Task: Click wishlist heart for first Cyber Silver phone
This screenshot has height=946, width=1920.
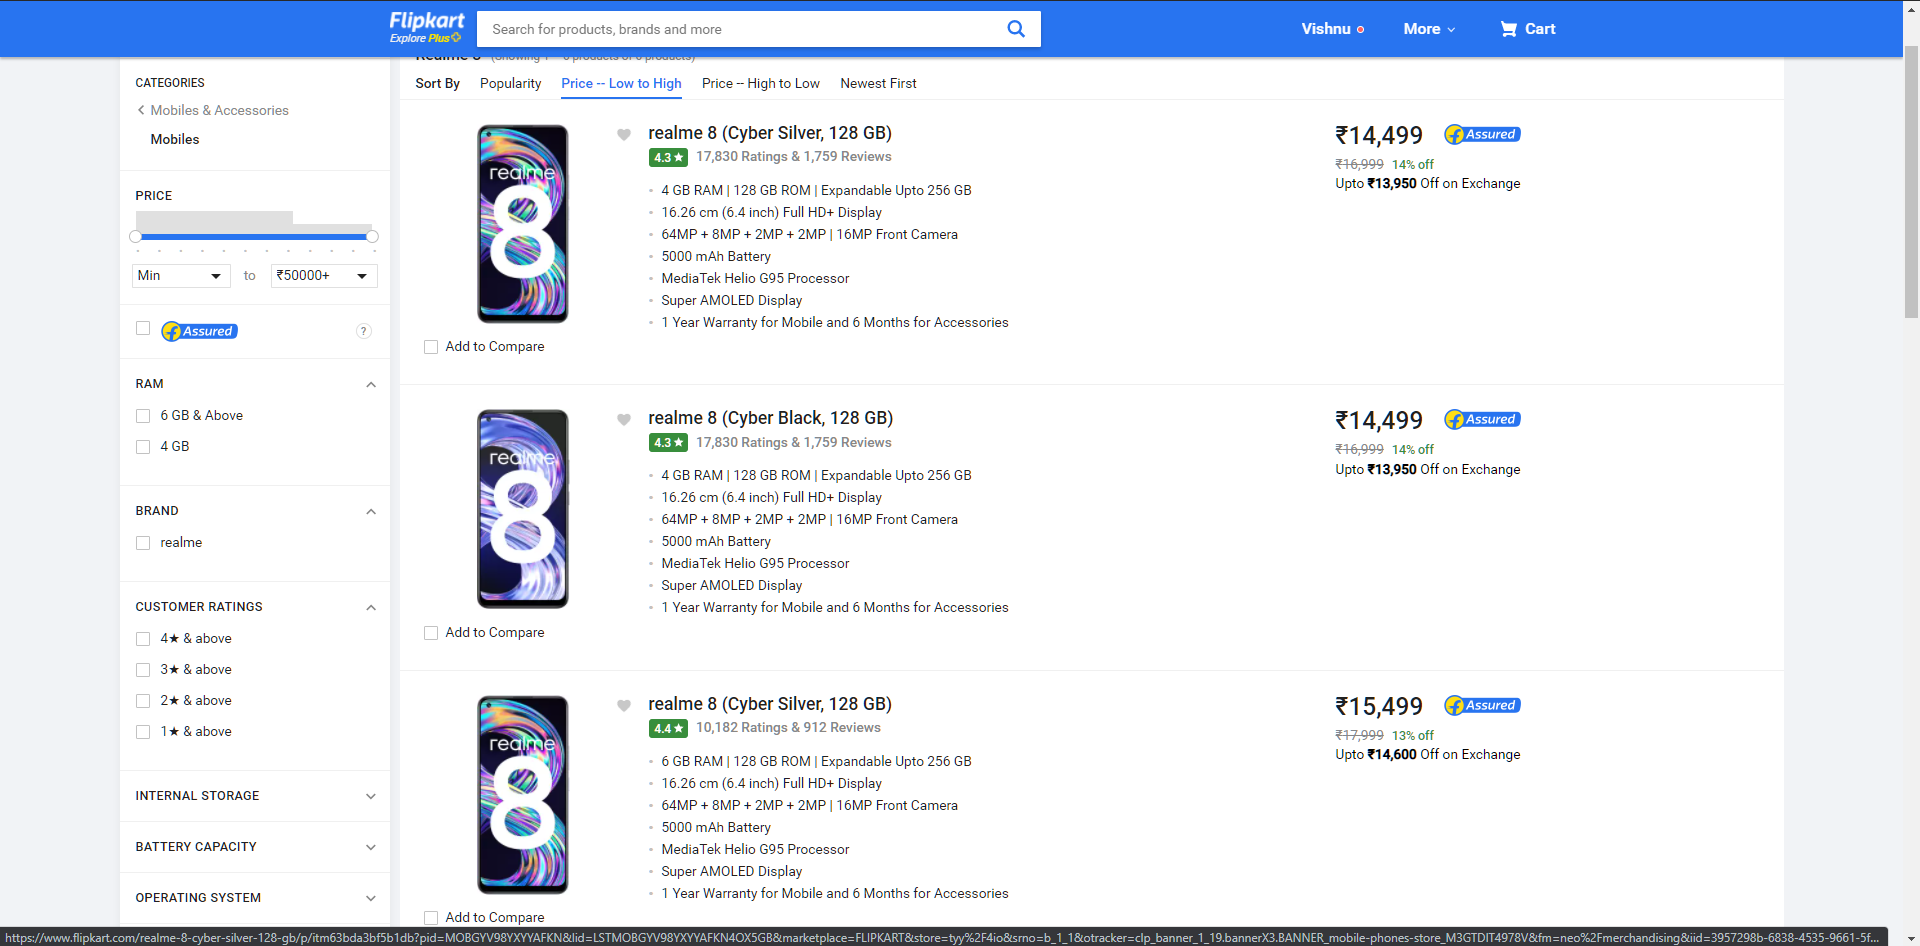Action: point(624,135)
